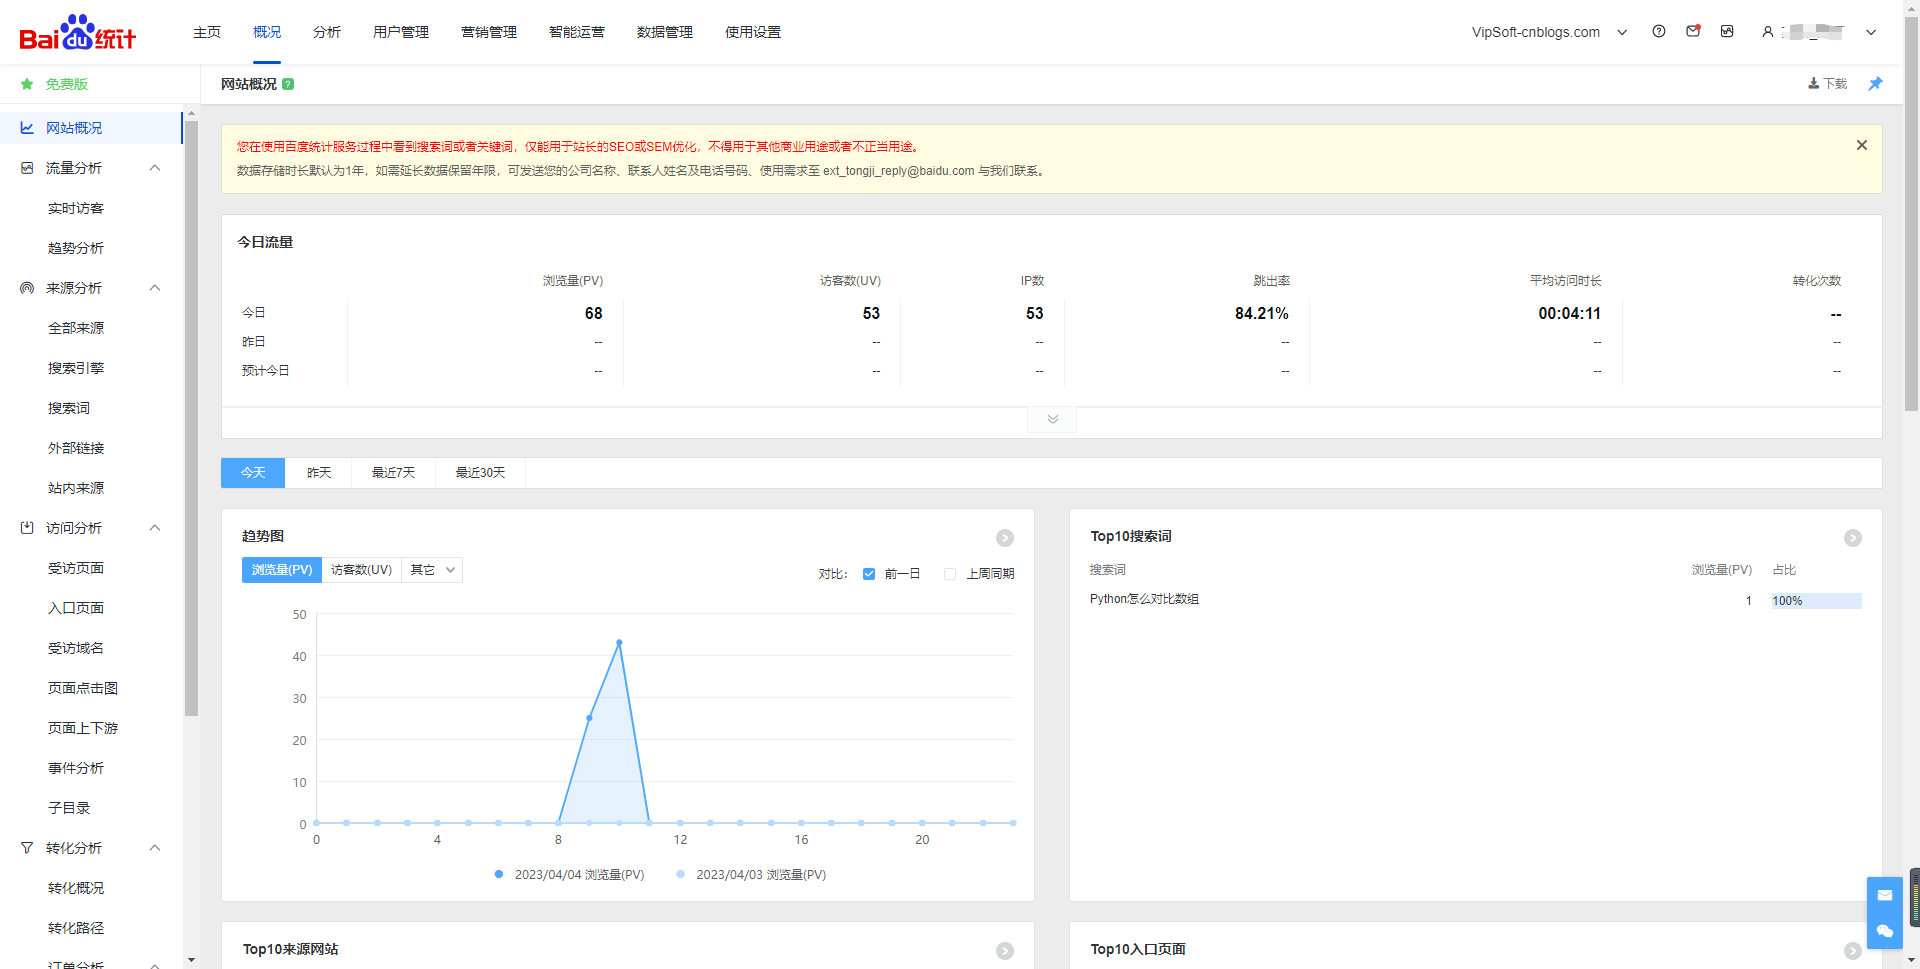Click the user profile icon

point(1768,32)
